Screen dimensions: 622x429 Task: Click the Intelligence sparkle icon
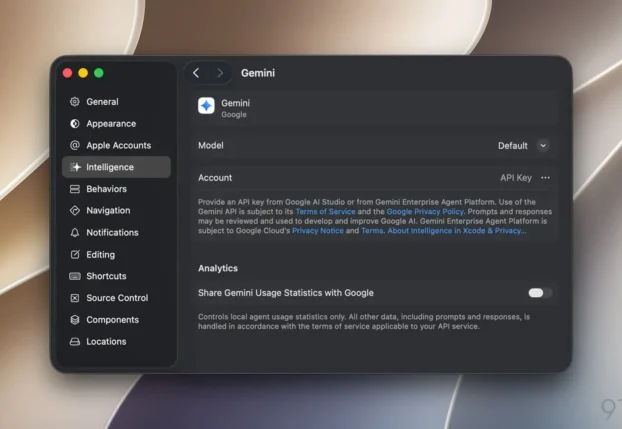point(75,167)
